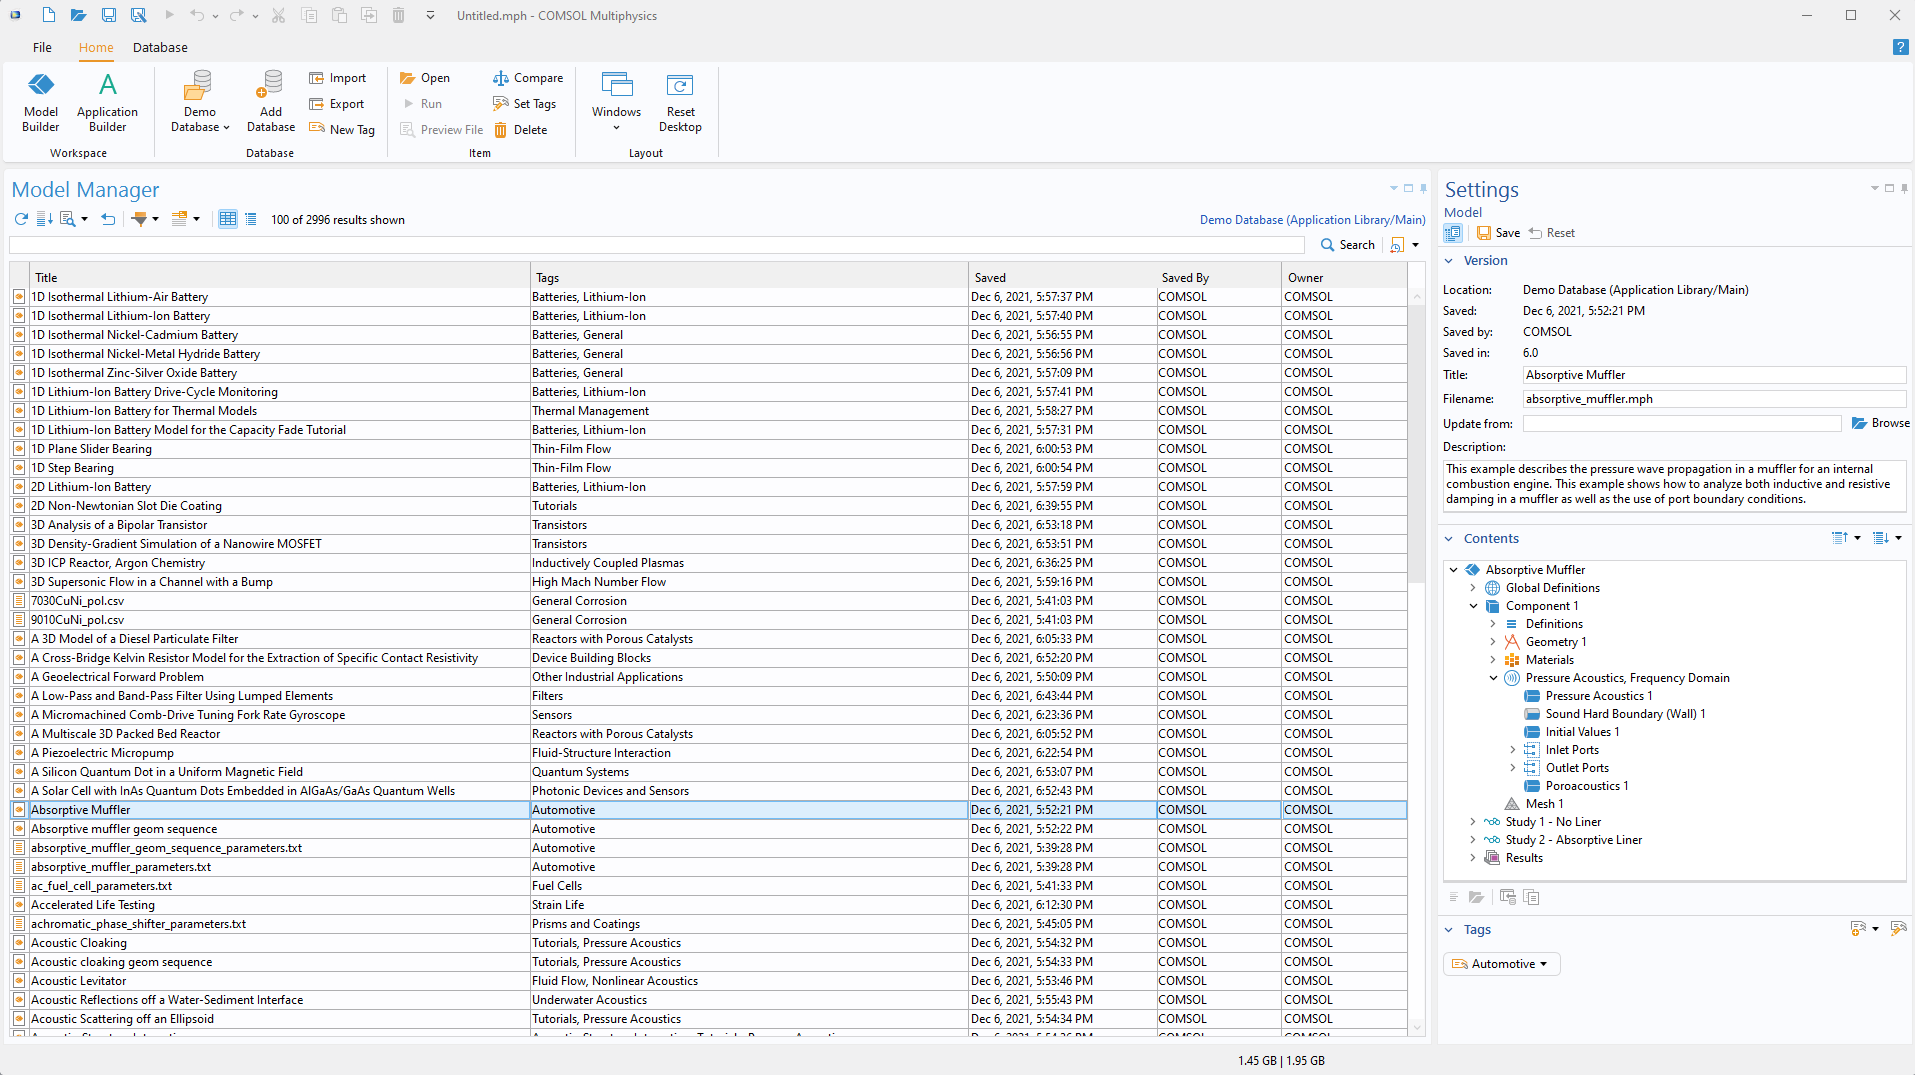Sort by the Tags column header

coord(749,278)
